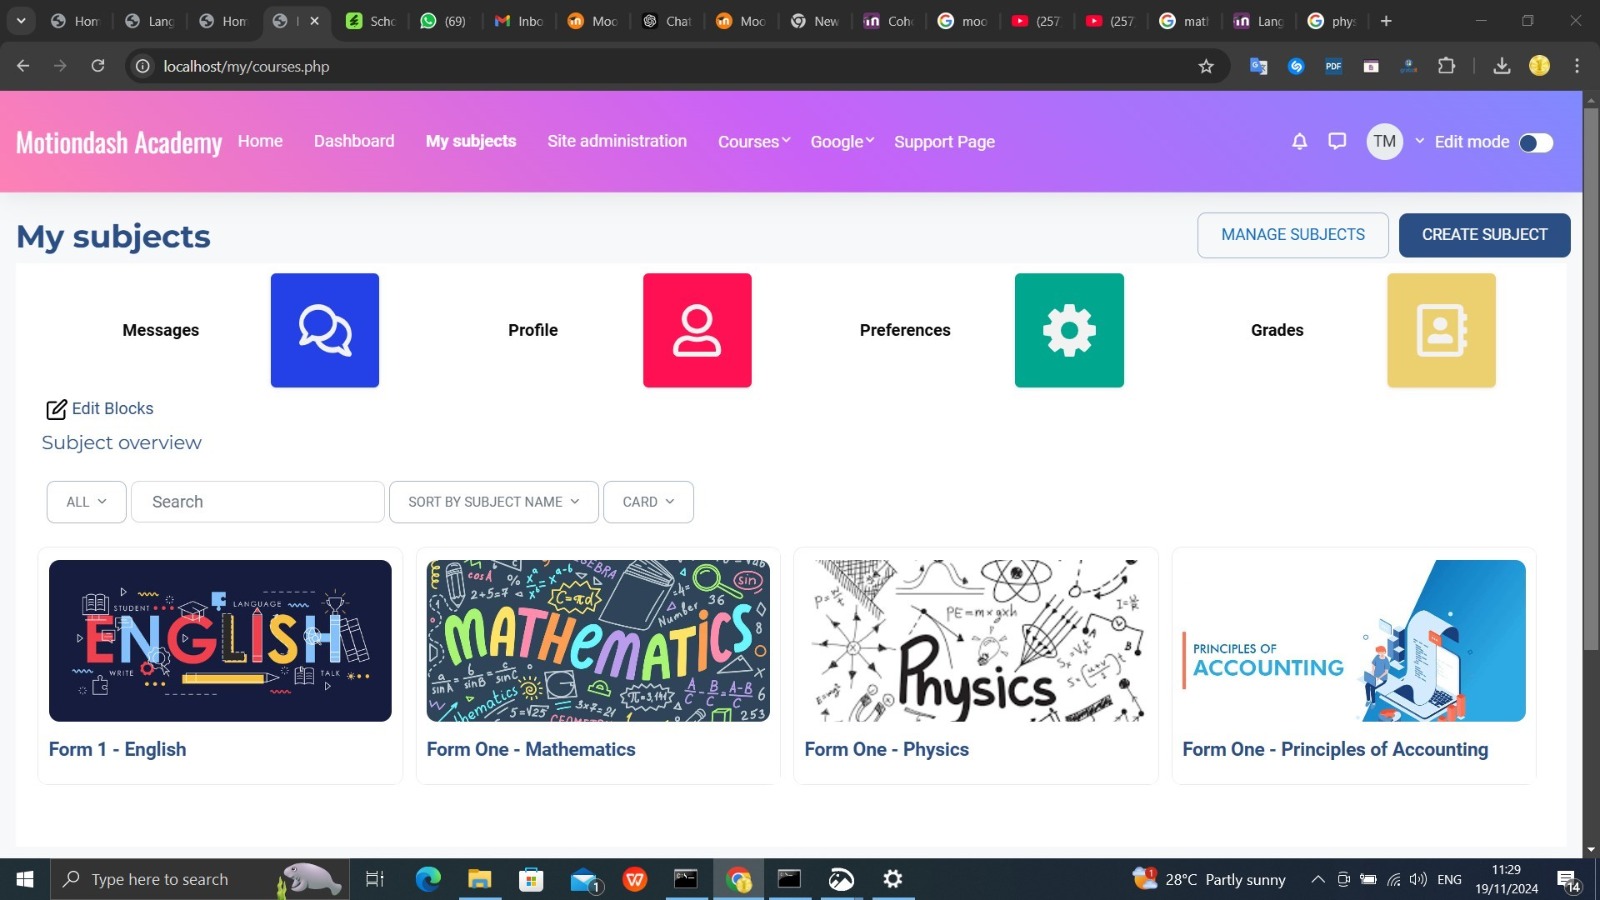Open Profile via the red person icon
1600x900 pixels.
(x=696, y=330)
